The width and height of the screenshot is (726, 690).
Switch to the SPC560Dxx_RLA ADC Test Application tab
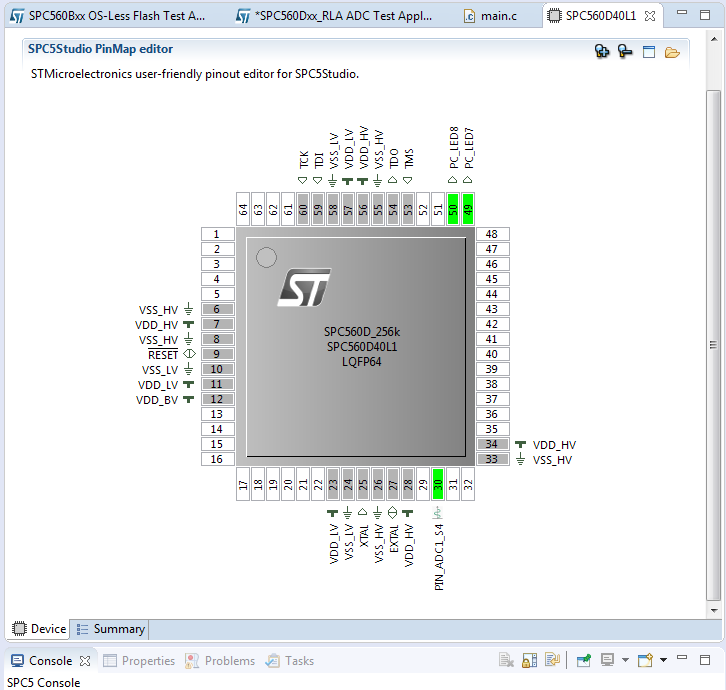pyautogui.click(x=334, y=16)
